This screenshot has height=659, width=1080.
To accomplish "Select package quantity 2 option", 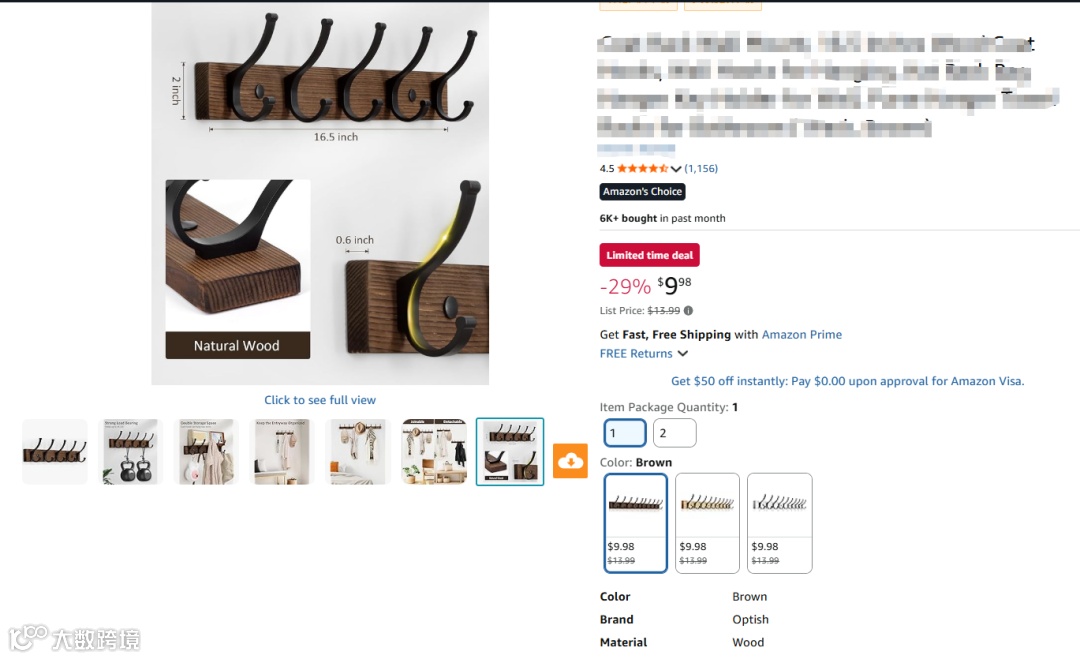I will point(674,433).
